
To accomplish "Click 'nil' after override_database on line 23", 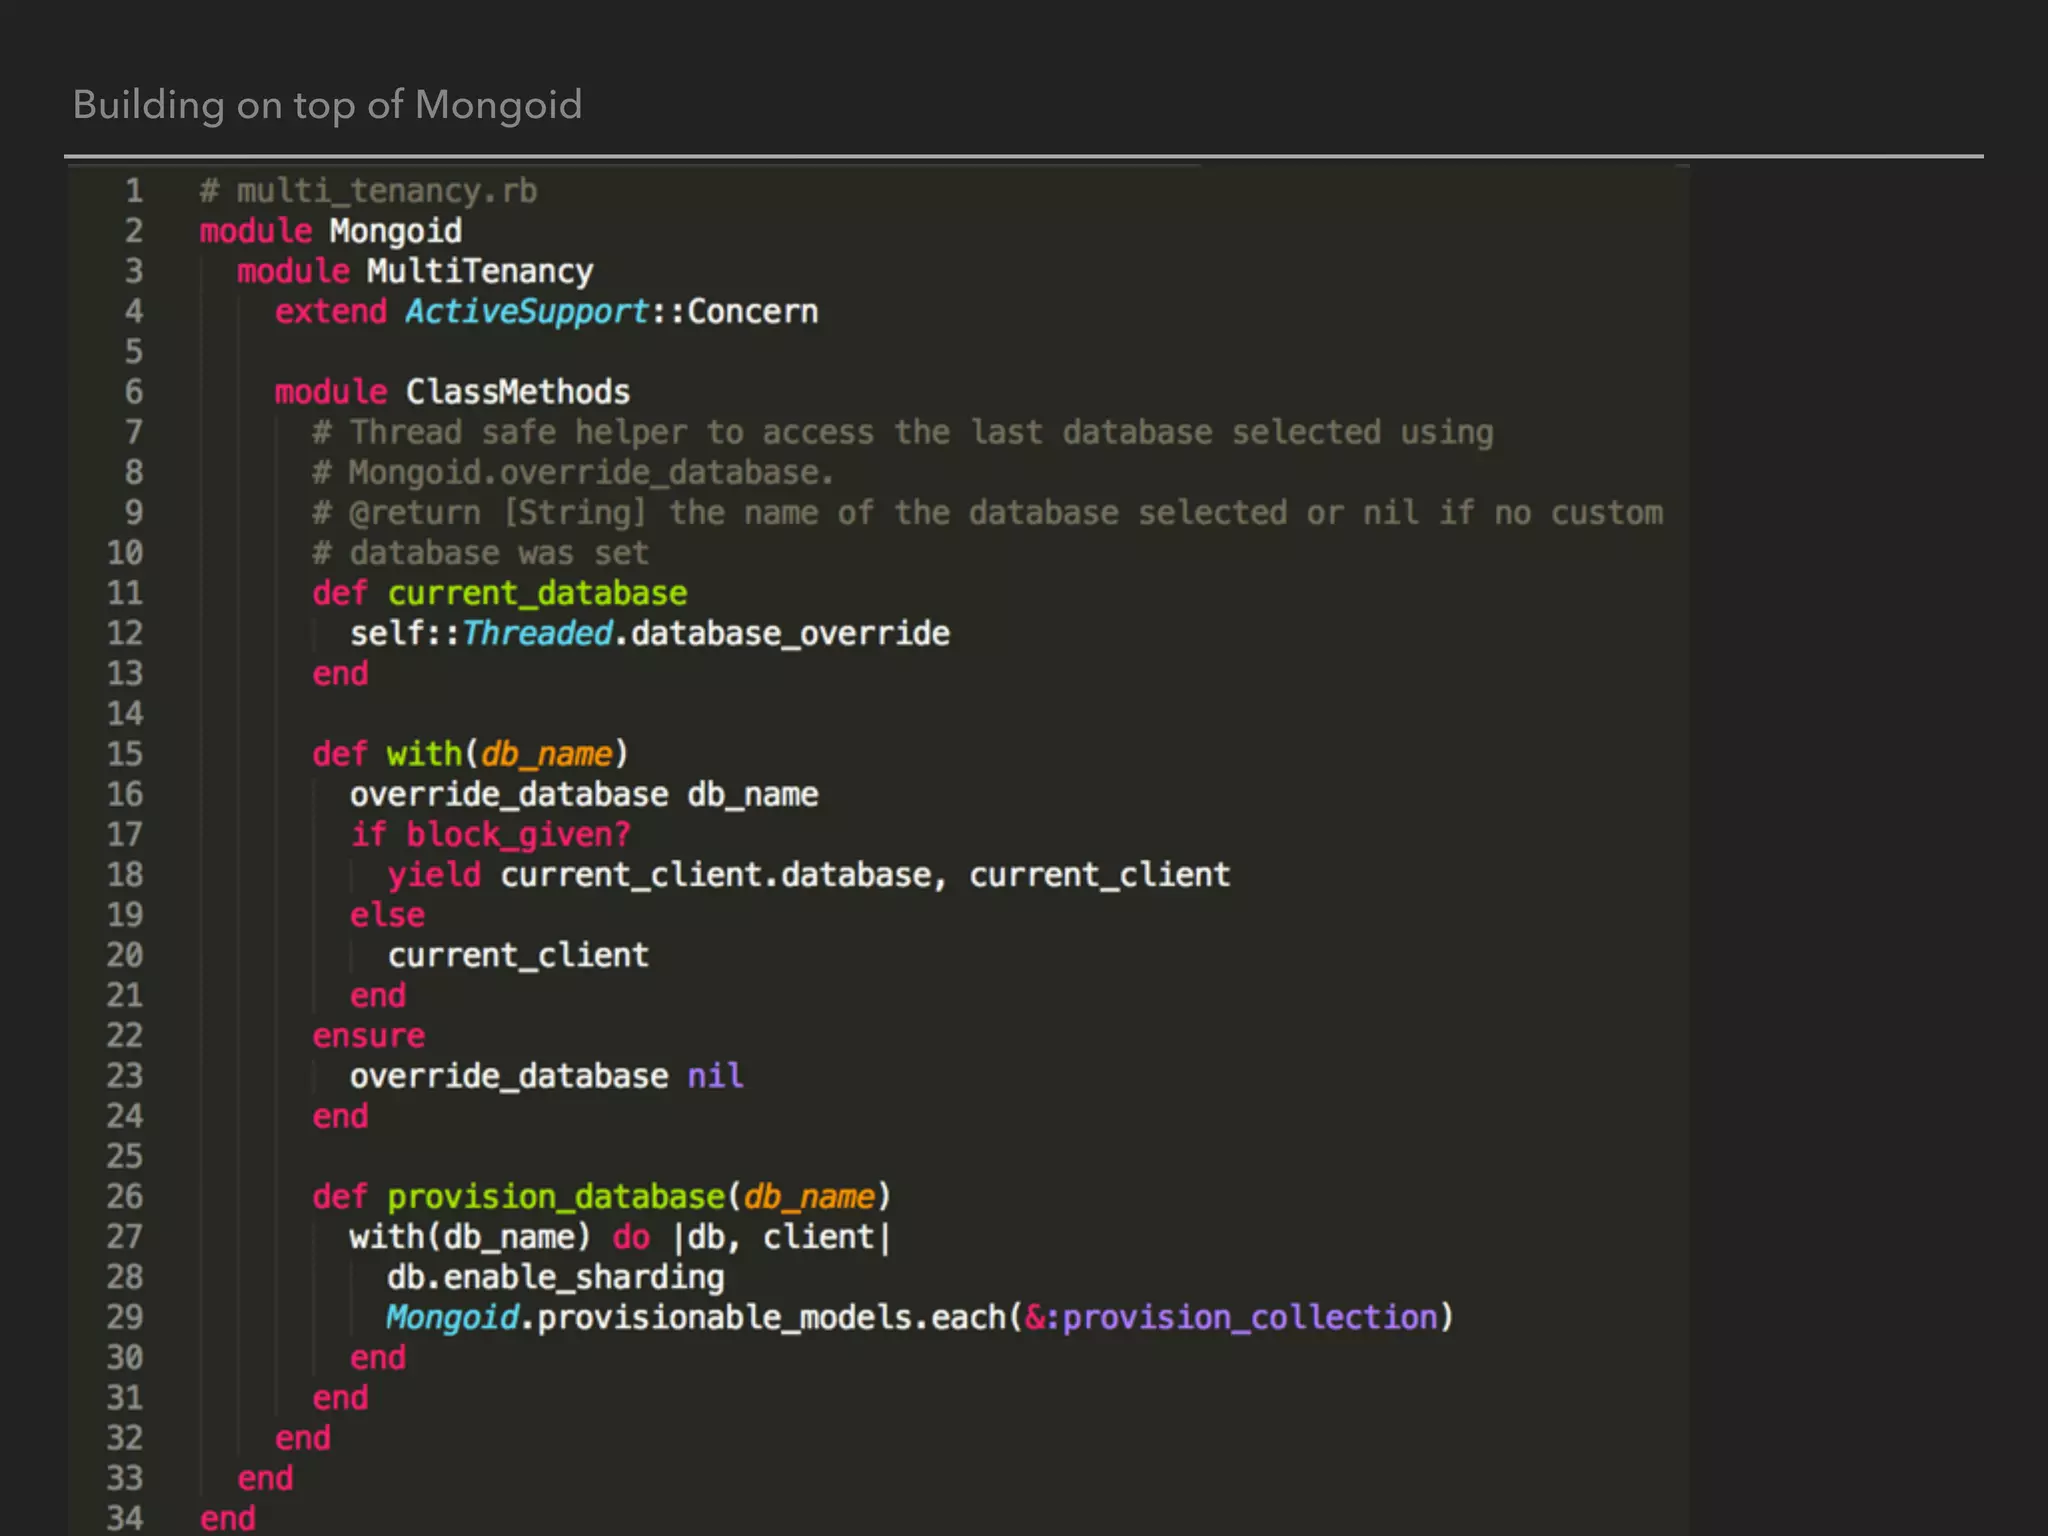I will (715, 1076).
